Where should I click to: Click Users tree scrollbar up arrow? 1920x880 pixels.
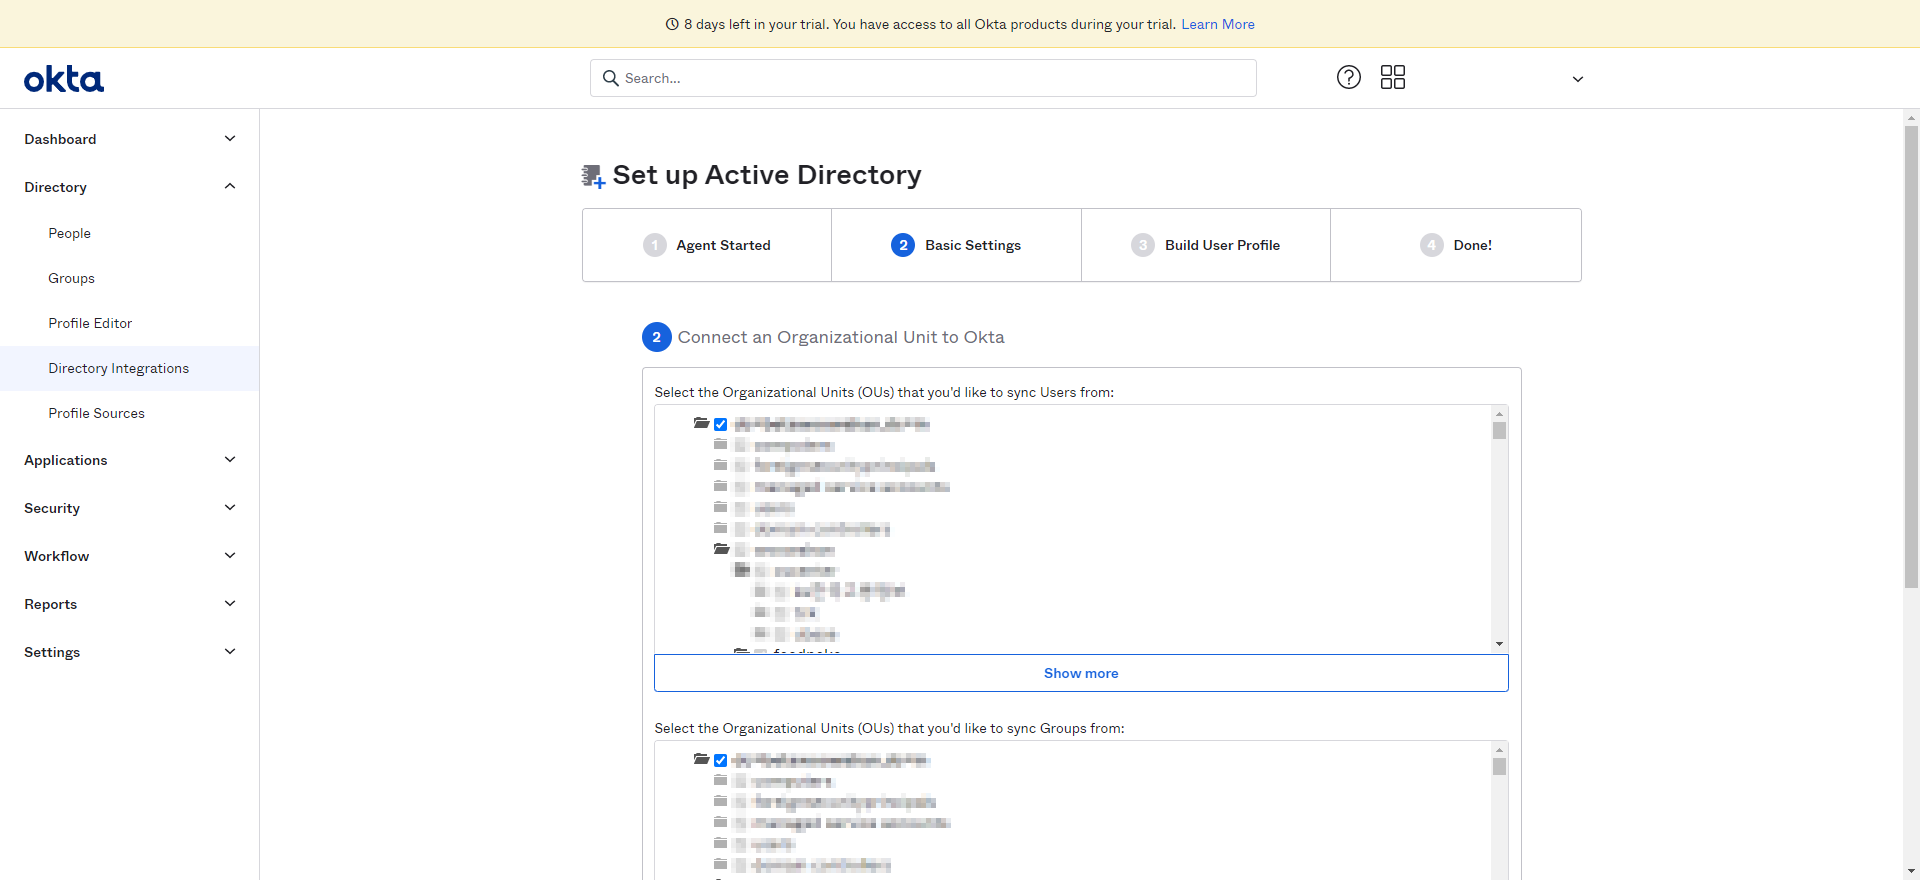coord(1499,413)
